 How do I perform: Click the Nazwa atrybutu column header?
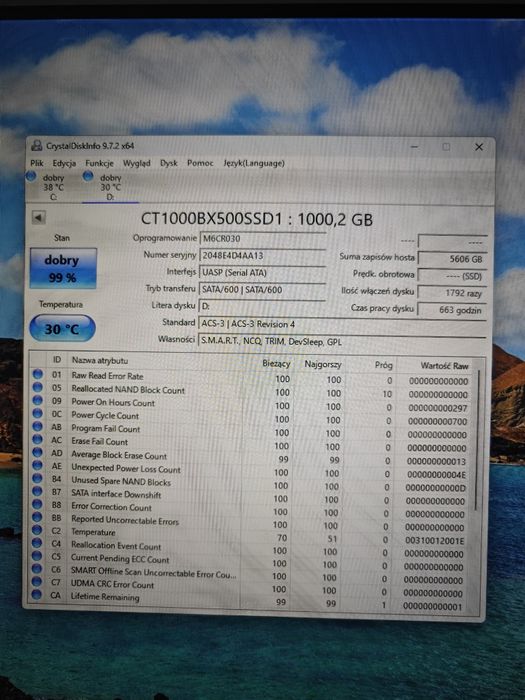tap(100, 360)
